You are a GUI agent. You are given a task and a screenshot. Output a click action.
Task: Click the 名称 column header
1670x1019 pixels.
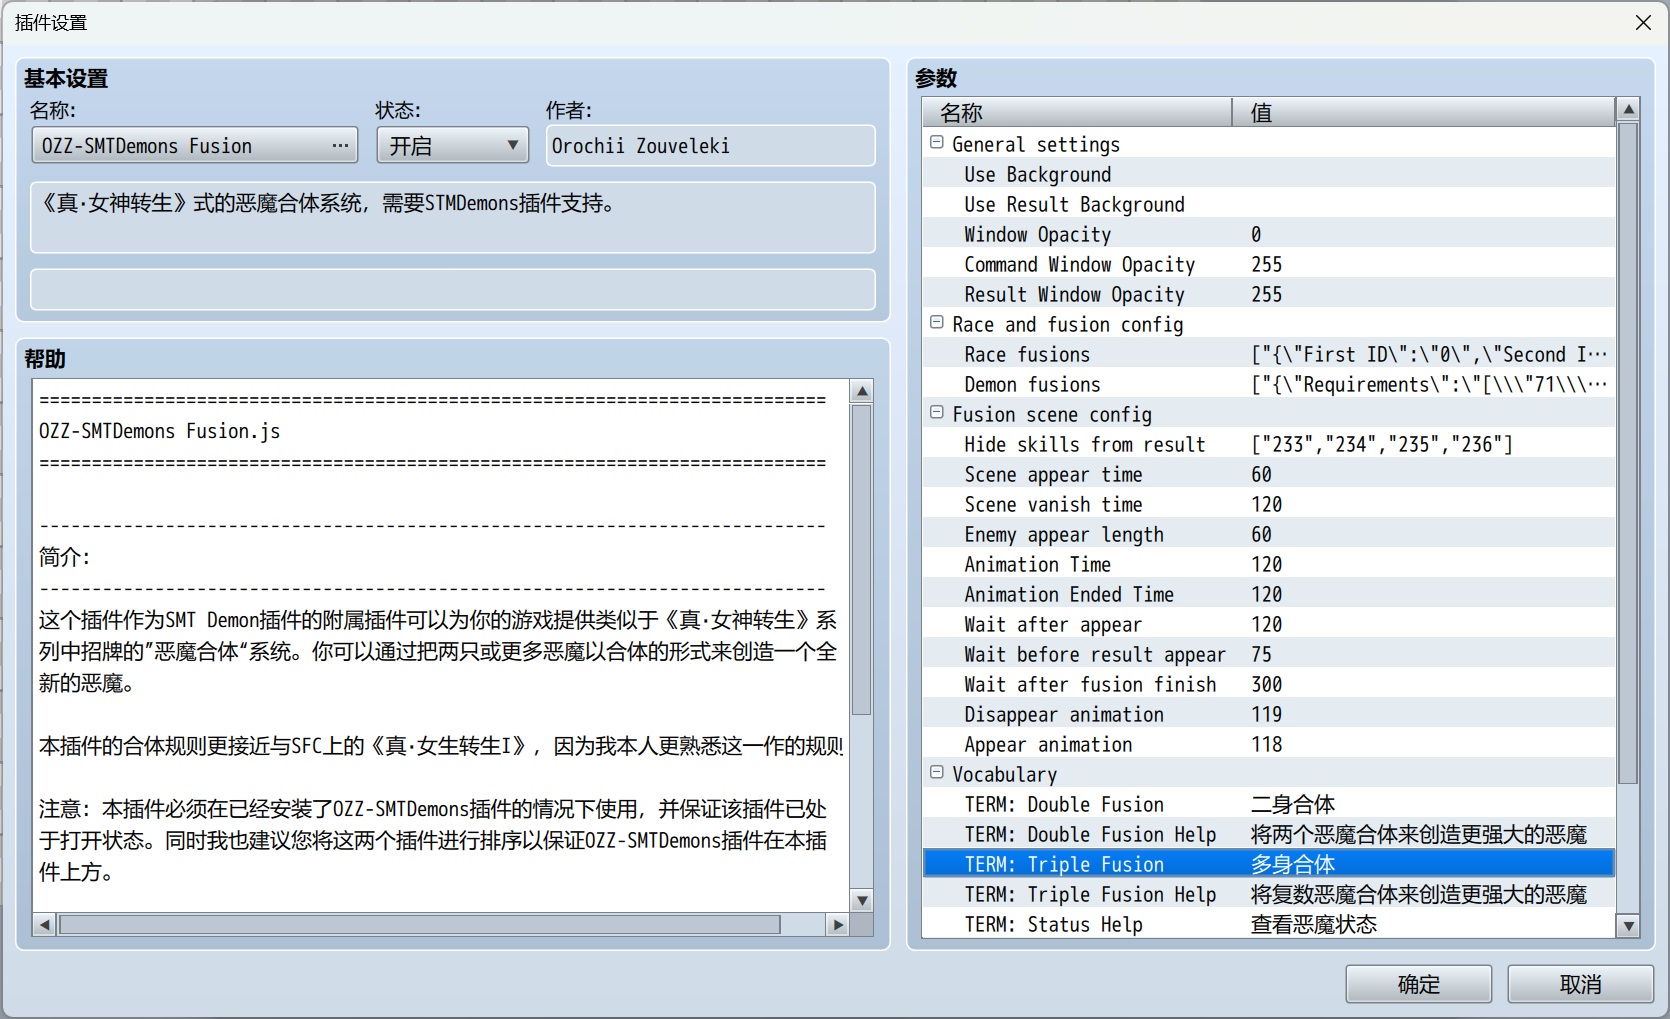tap(1077, 112)
